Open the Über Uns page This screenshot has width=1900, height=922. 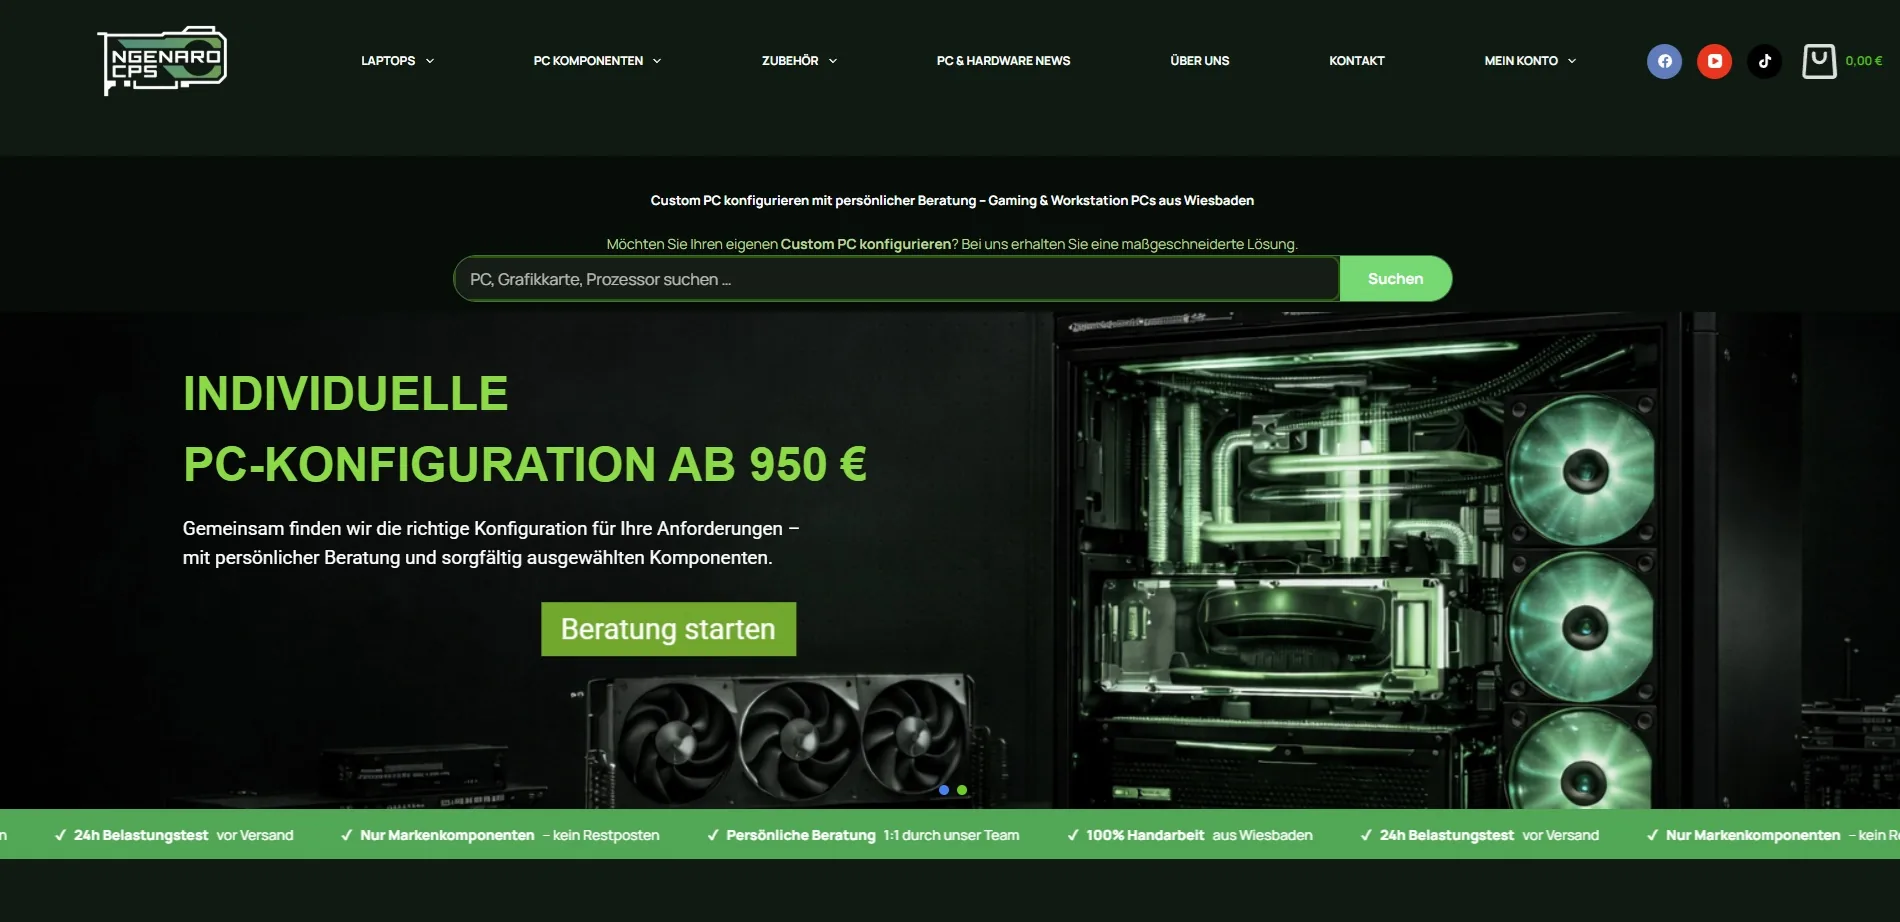[1200, 61]
